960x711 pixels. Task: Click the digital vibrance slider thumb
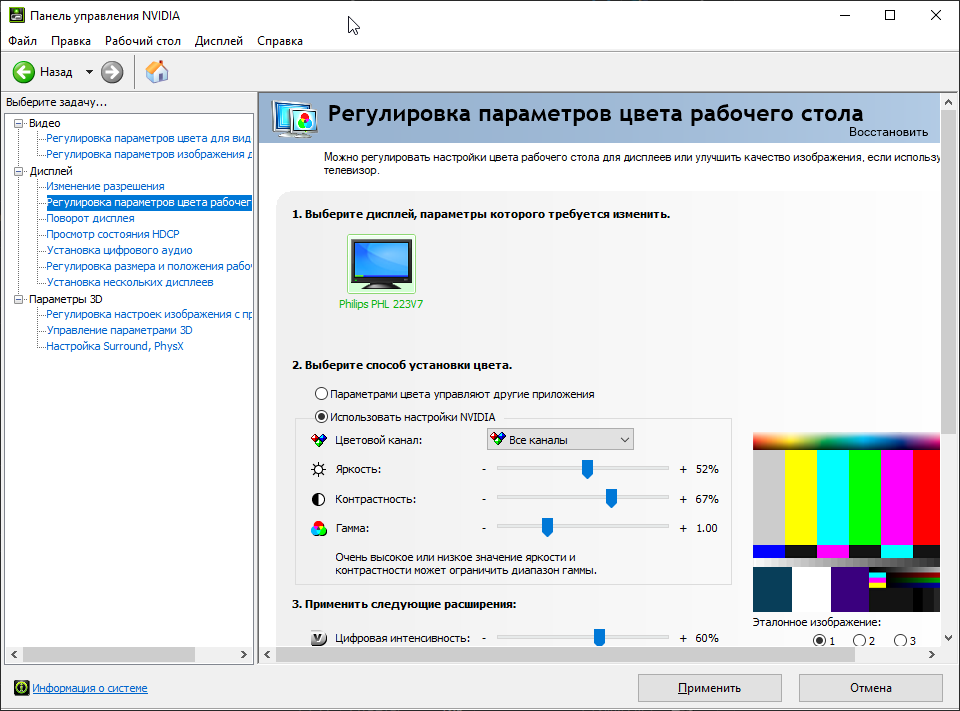click(x=599, y=638)
